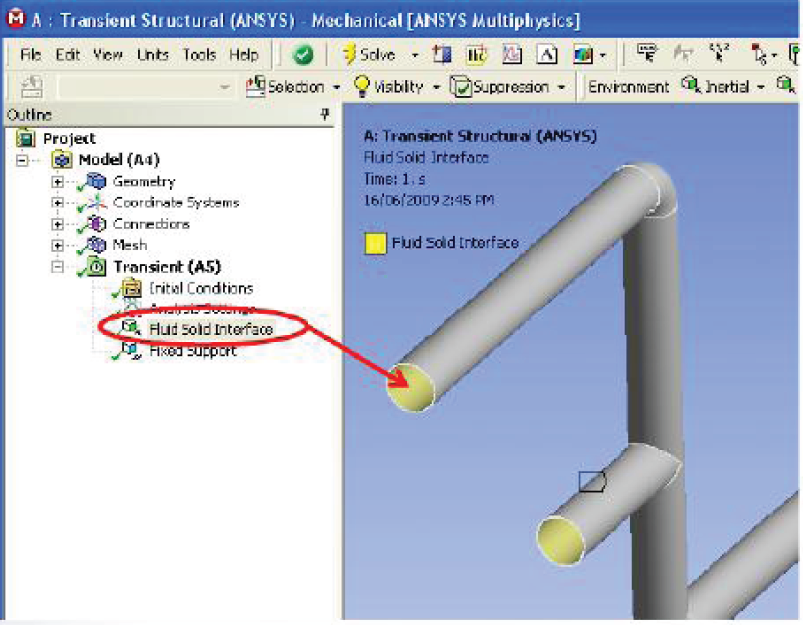Open the Solve dropdown arrow
The image size is (803, 625).
click(x=415, y=55)
